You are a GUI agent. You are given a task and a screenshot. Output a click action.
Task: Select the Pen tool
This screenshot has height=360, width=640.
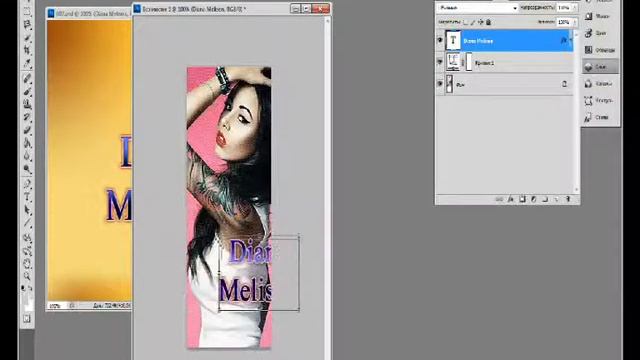tap(27, 183)
